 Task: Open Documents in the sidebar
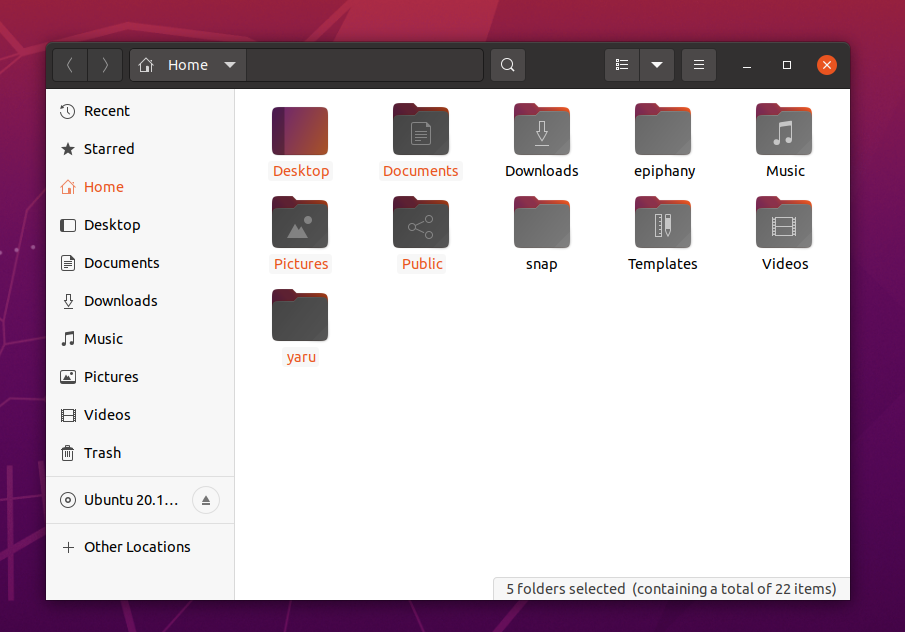click(x=140, y=263)
